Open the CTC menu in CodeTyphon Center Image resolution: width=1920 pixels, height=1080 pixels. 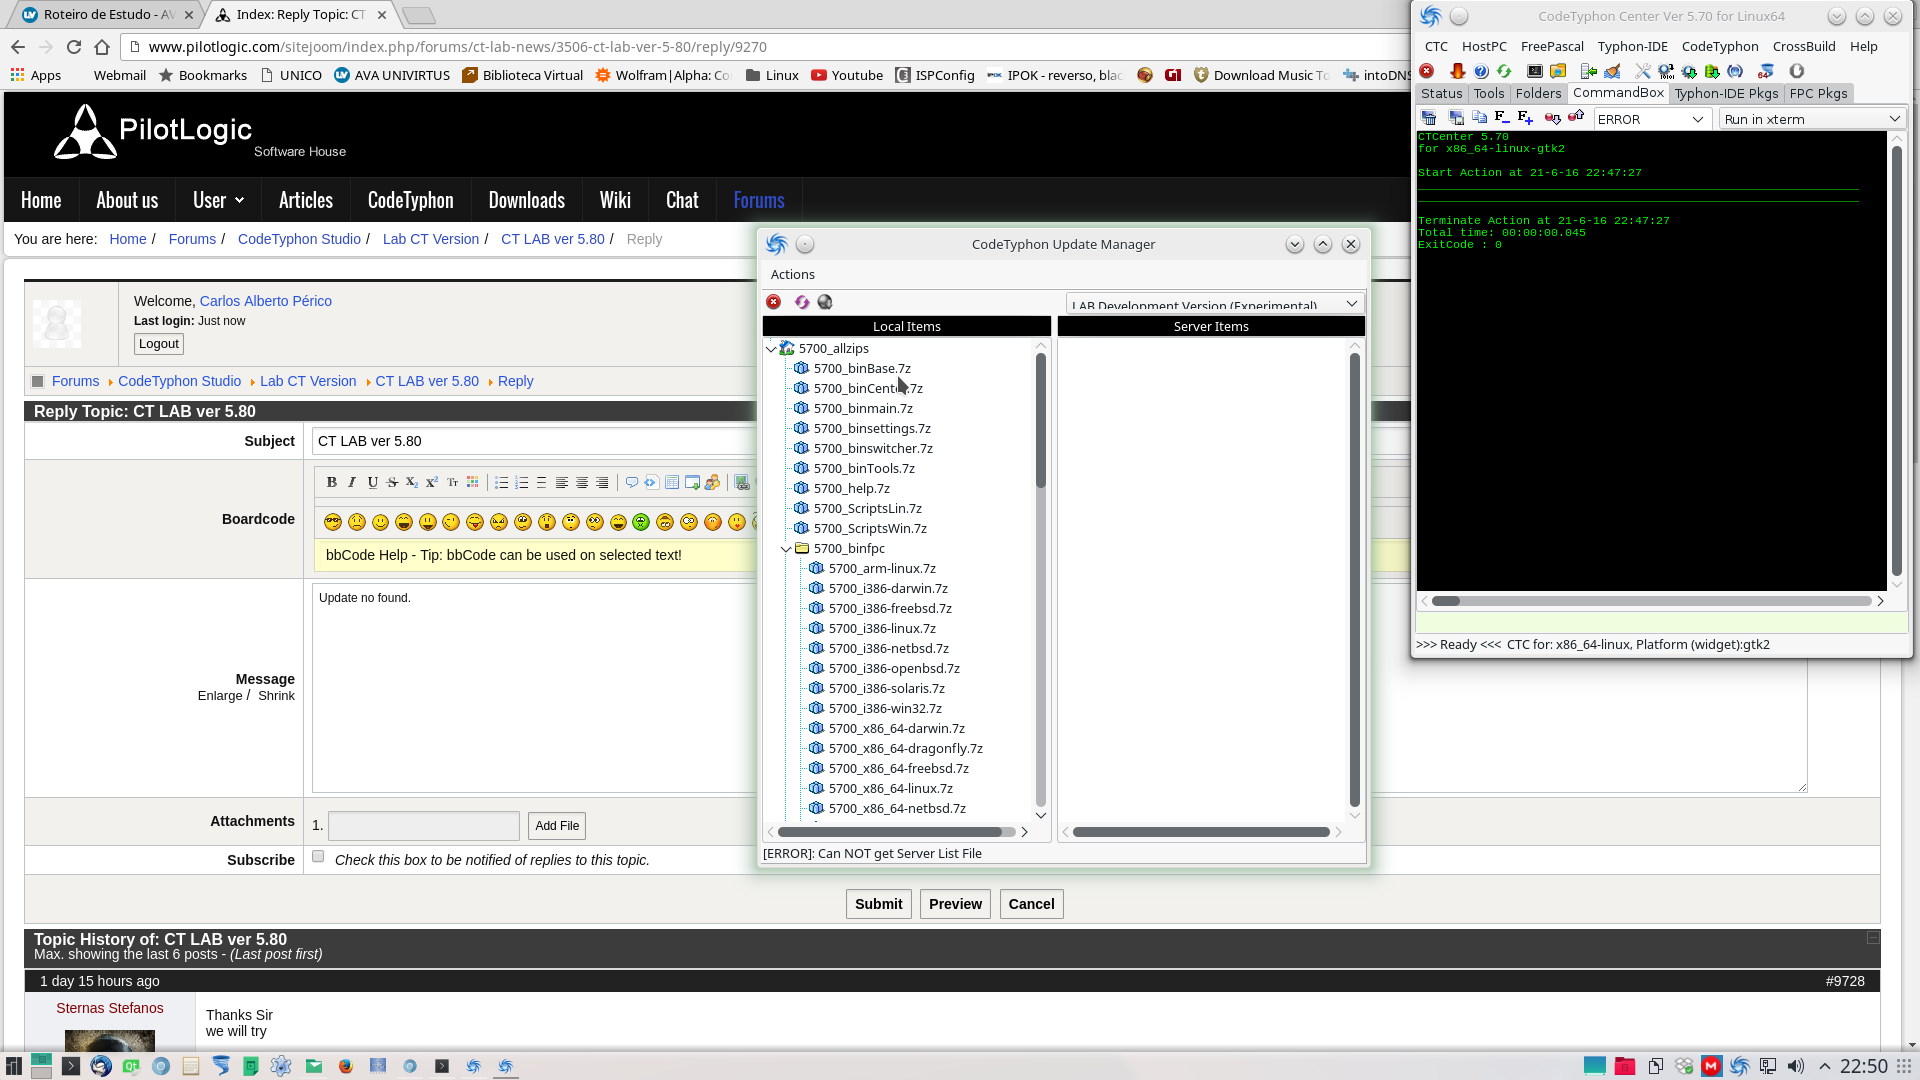click(1436, 46)
